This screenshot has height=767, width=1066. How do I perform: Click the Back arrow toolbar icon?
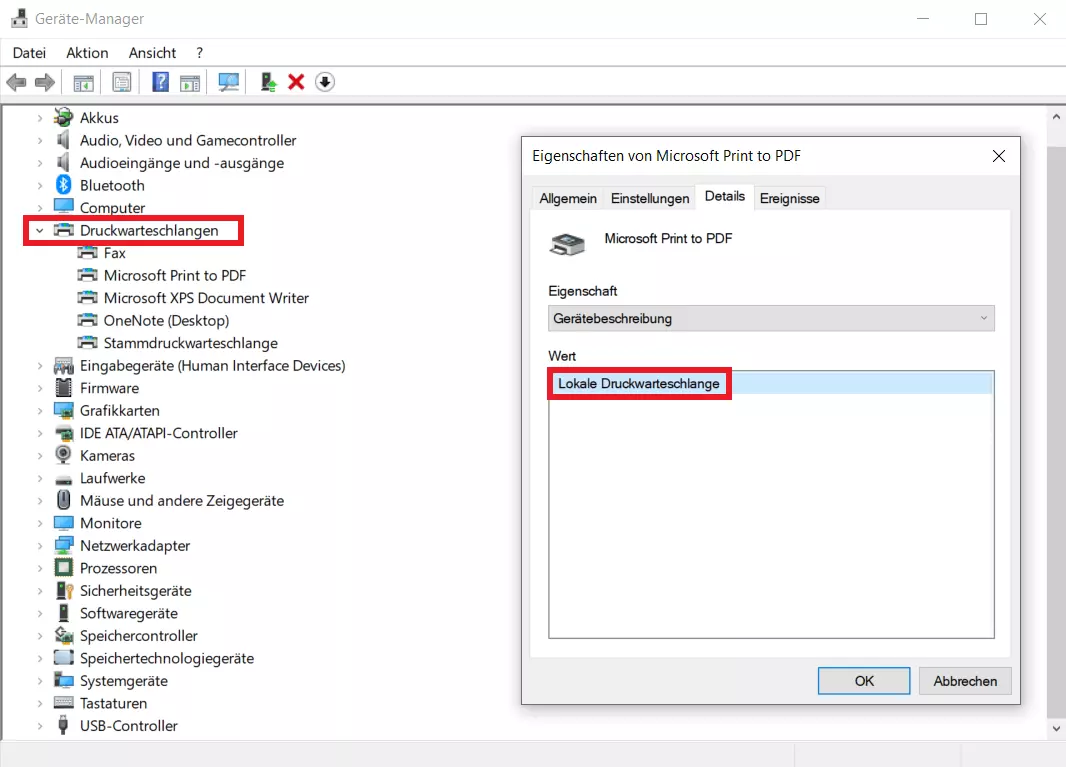pyautogui.click(x=16, y=82)
